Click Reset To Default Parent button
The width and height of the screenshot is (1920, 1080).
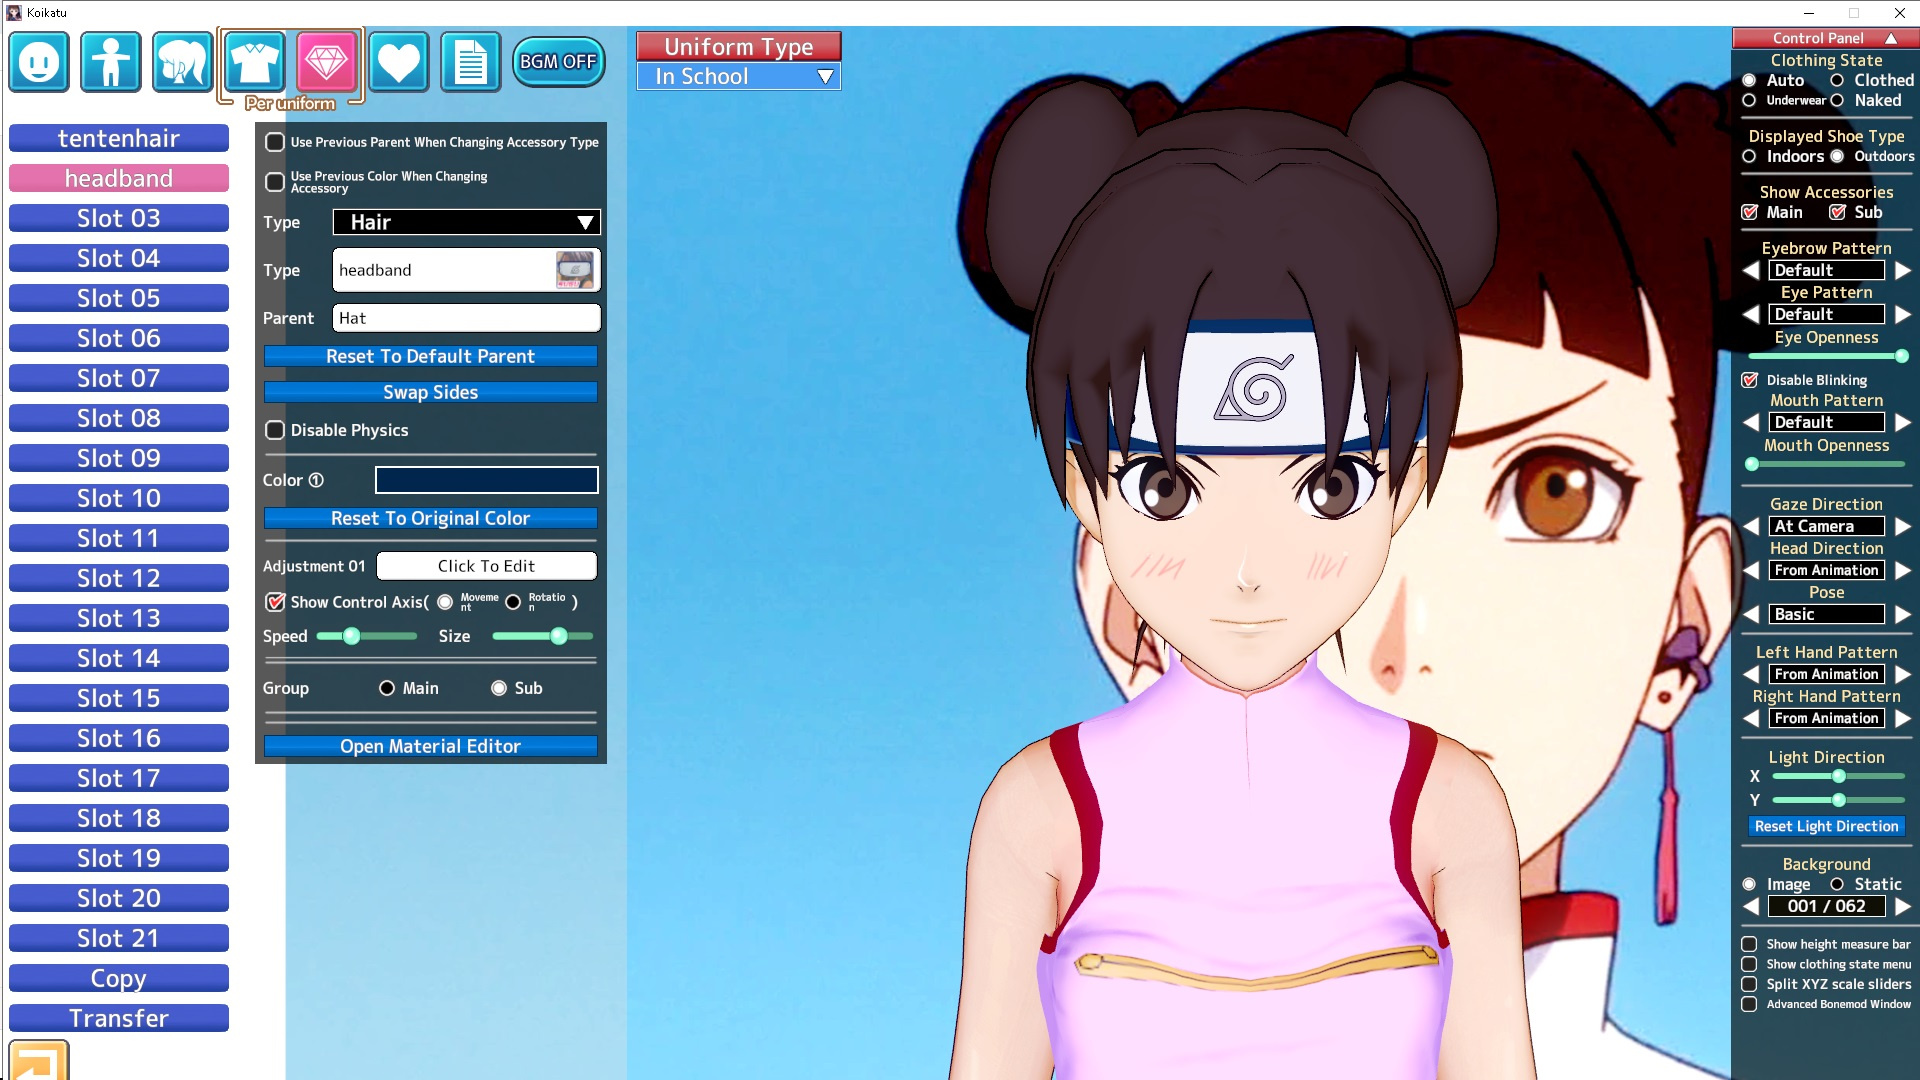coord(431,356)
